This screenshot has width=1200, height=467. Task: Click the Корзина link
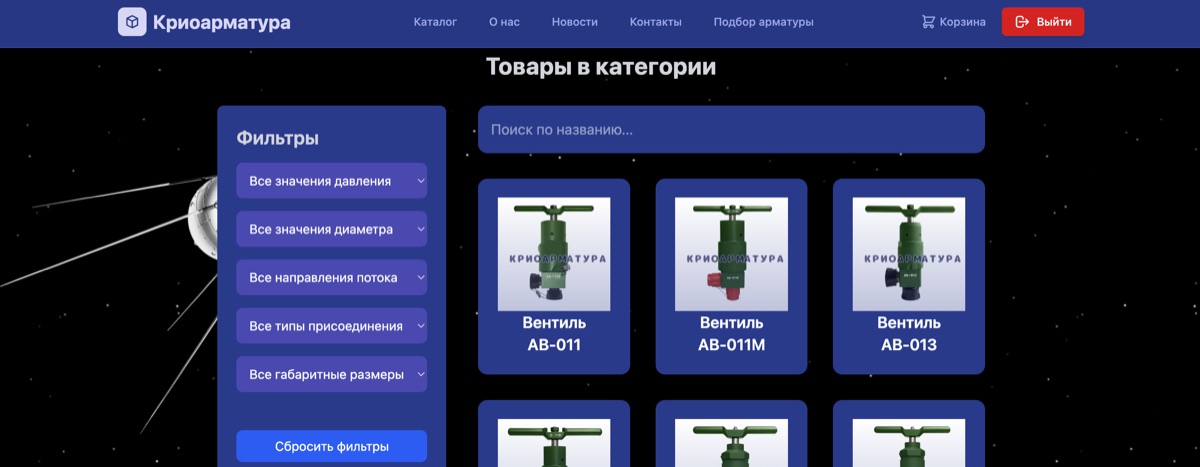[x=953, y=22]
